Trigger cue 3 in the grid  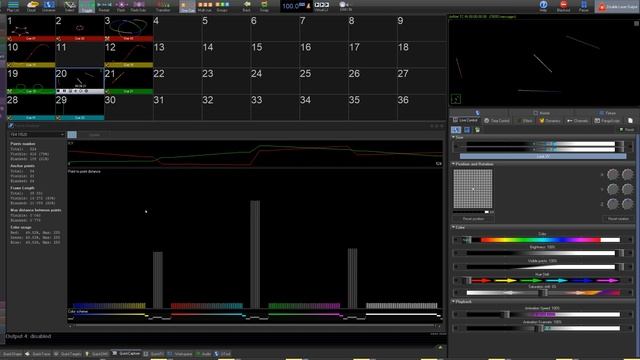129,28
